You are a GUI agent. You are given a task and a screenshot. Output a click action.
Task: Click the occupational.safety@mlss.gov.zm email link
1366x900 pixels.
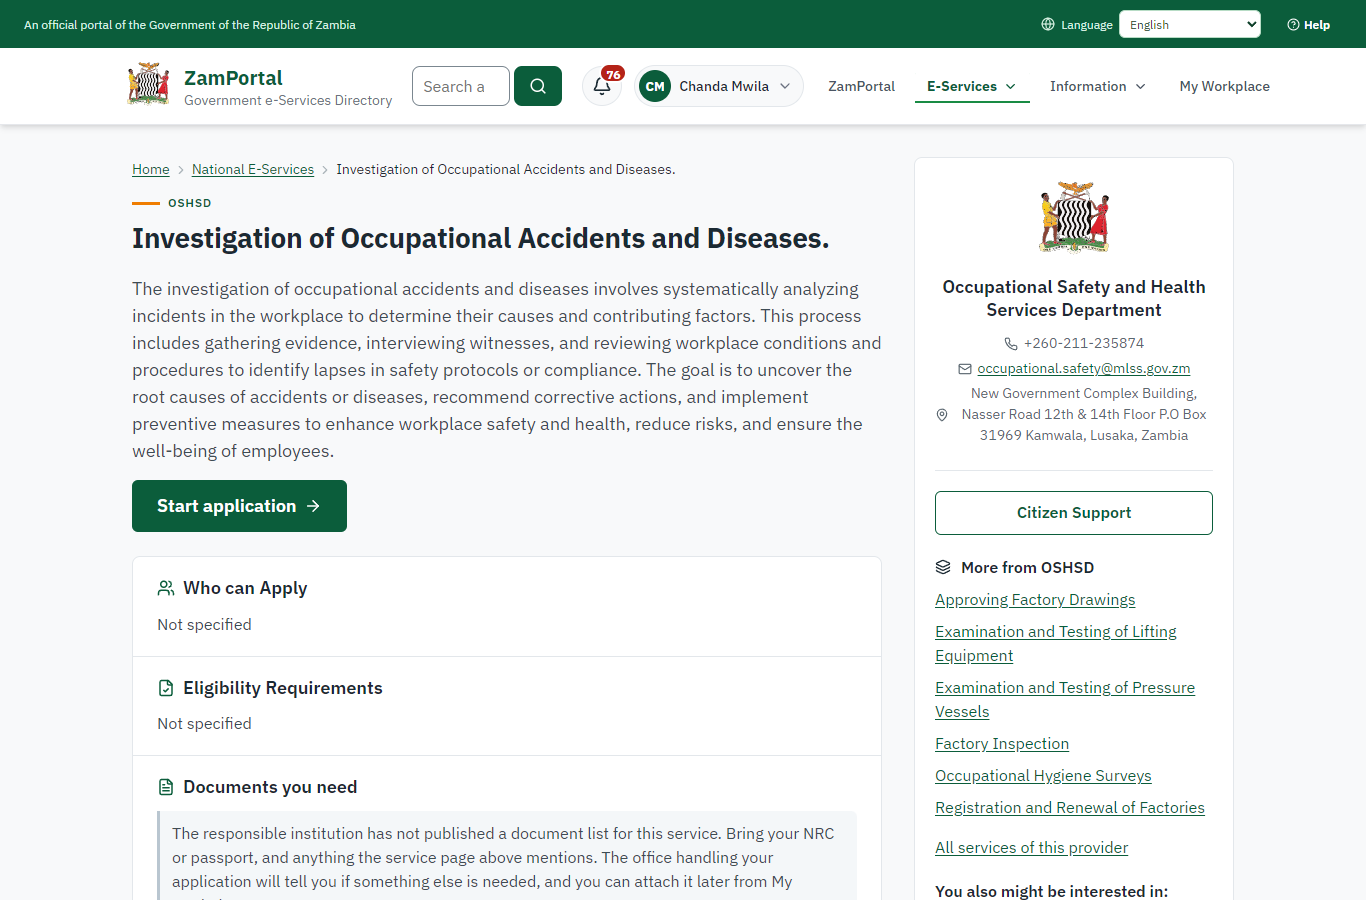[1084, 369]
